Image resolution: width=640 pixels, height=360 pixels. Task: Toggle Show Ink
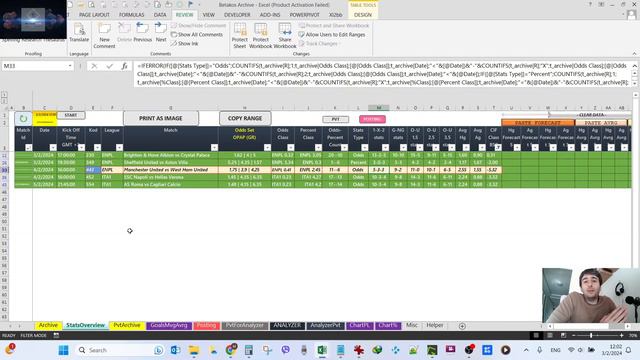[184, 43]
